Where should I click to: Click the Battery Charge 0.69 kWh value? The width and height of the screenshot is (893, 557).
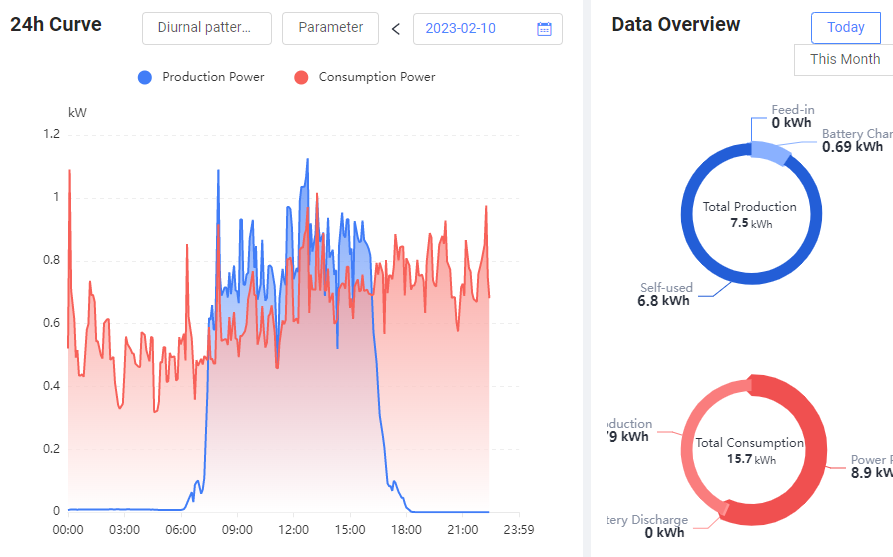[853, 147]
